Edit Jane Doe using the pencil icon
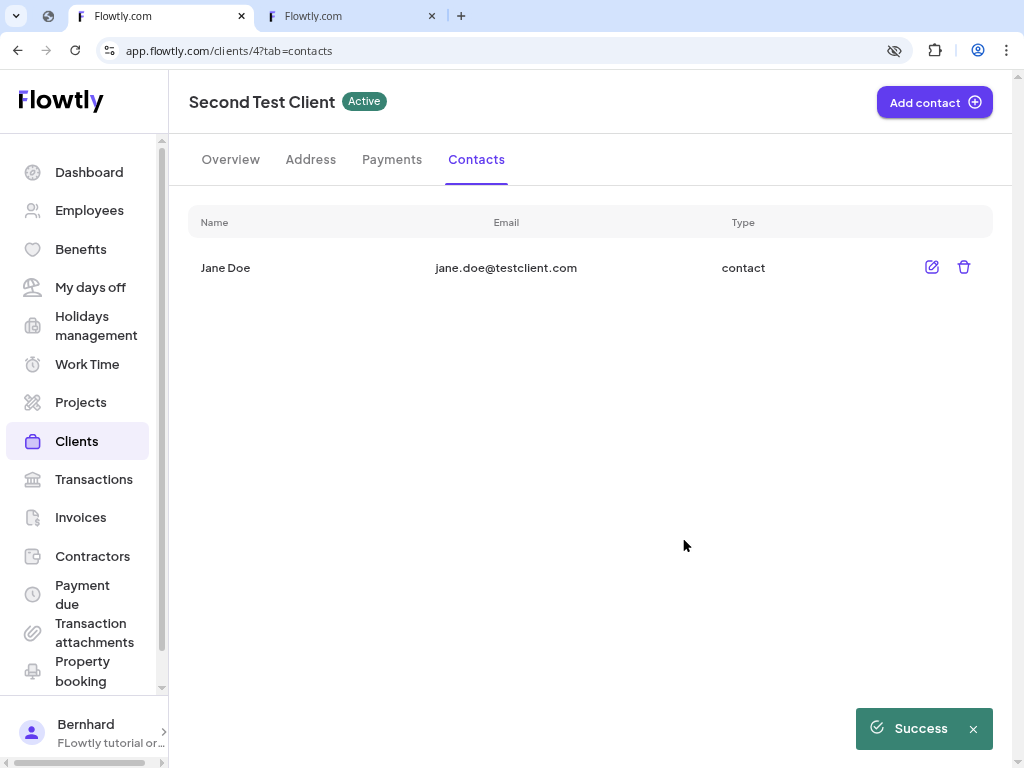Image resolution: width=1024 pixels, height=768 pixels. (x=931, y=267)
